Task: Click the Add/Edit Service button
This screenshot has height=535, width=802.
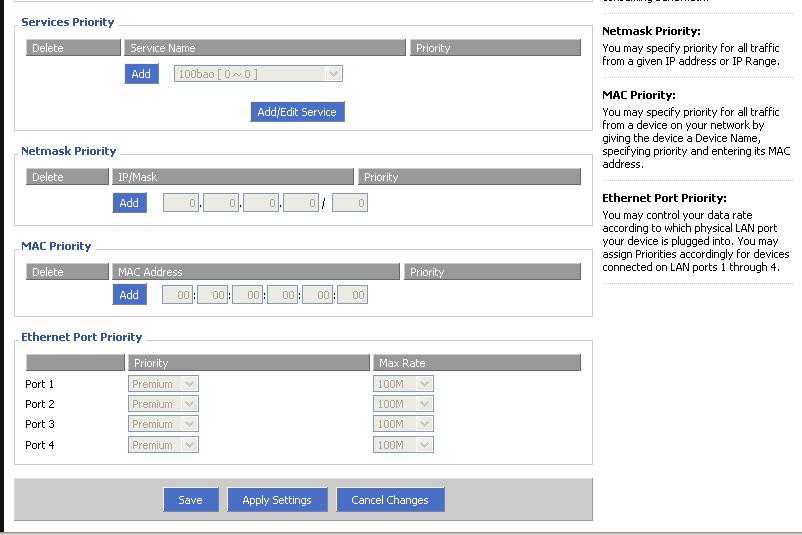Action: pyautogui.click(x=297, y=112)
